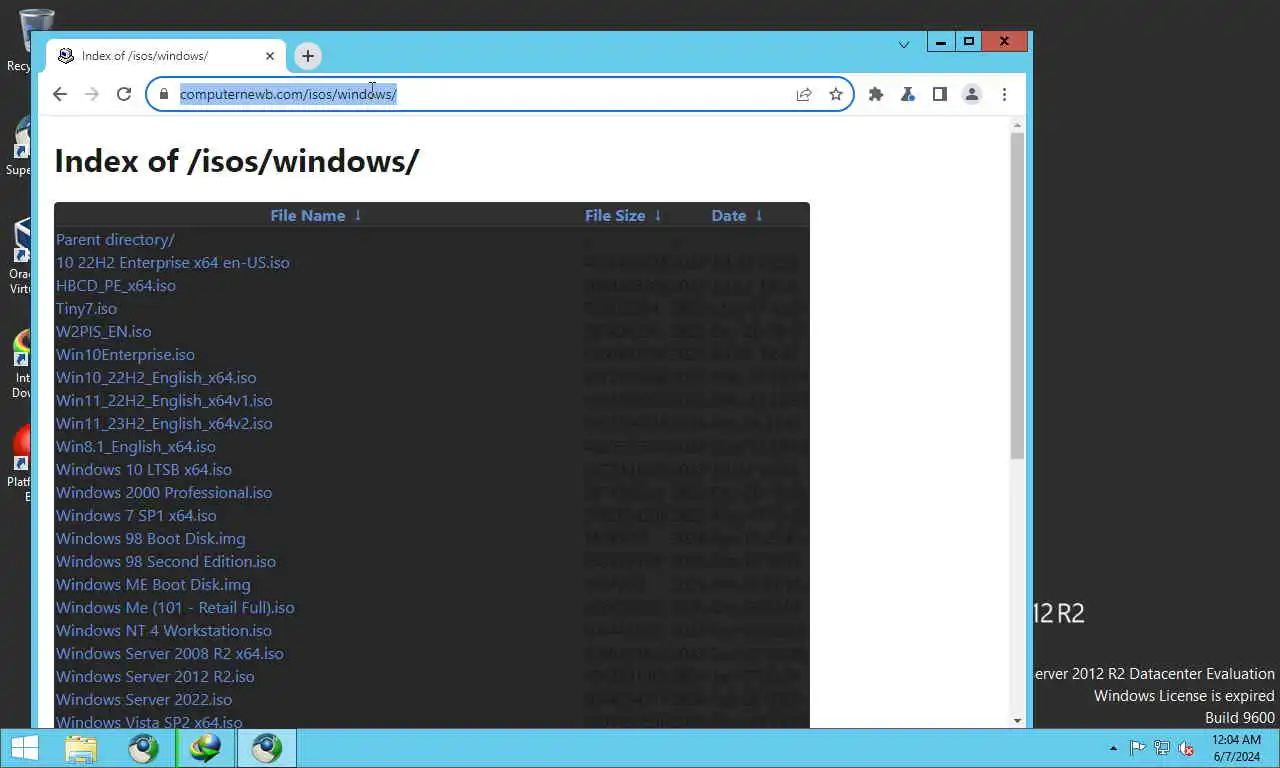Click the W2PIS_EN.iso link
Screen dimensions: 1280x768
(x=104, y=332)
